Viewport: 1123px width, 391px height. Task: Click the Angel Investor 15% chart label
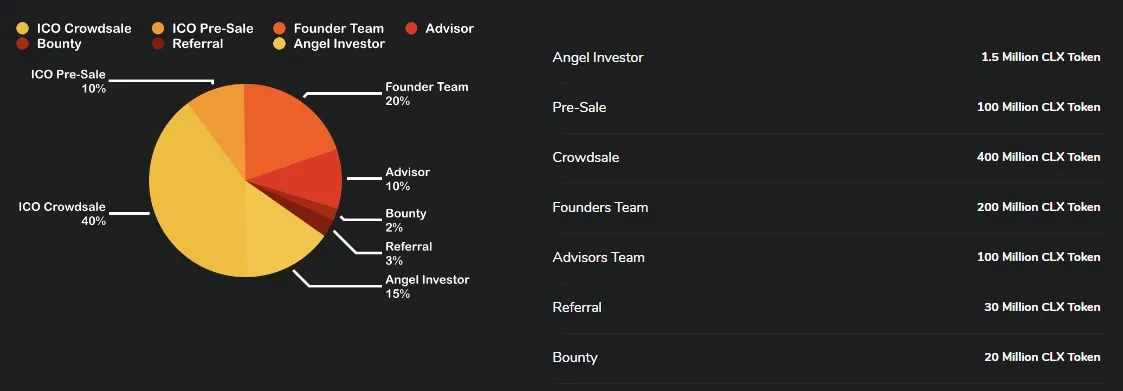click(427, 286)
